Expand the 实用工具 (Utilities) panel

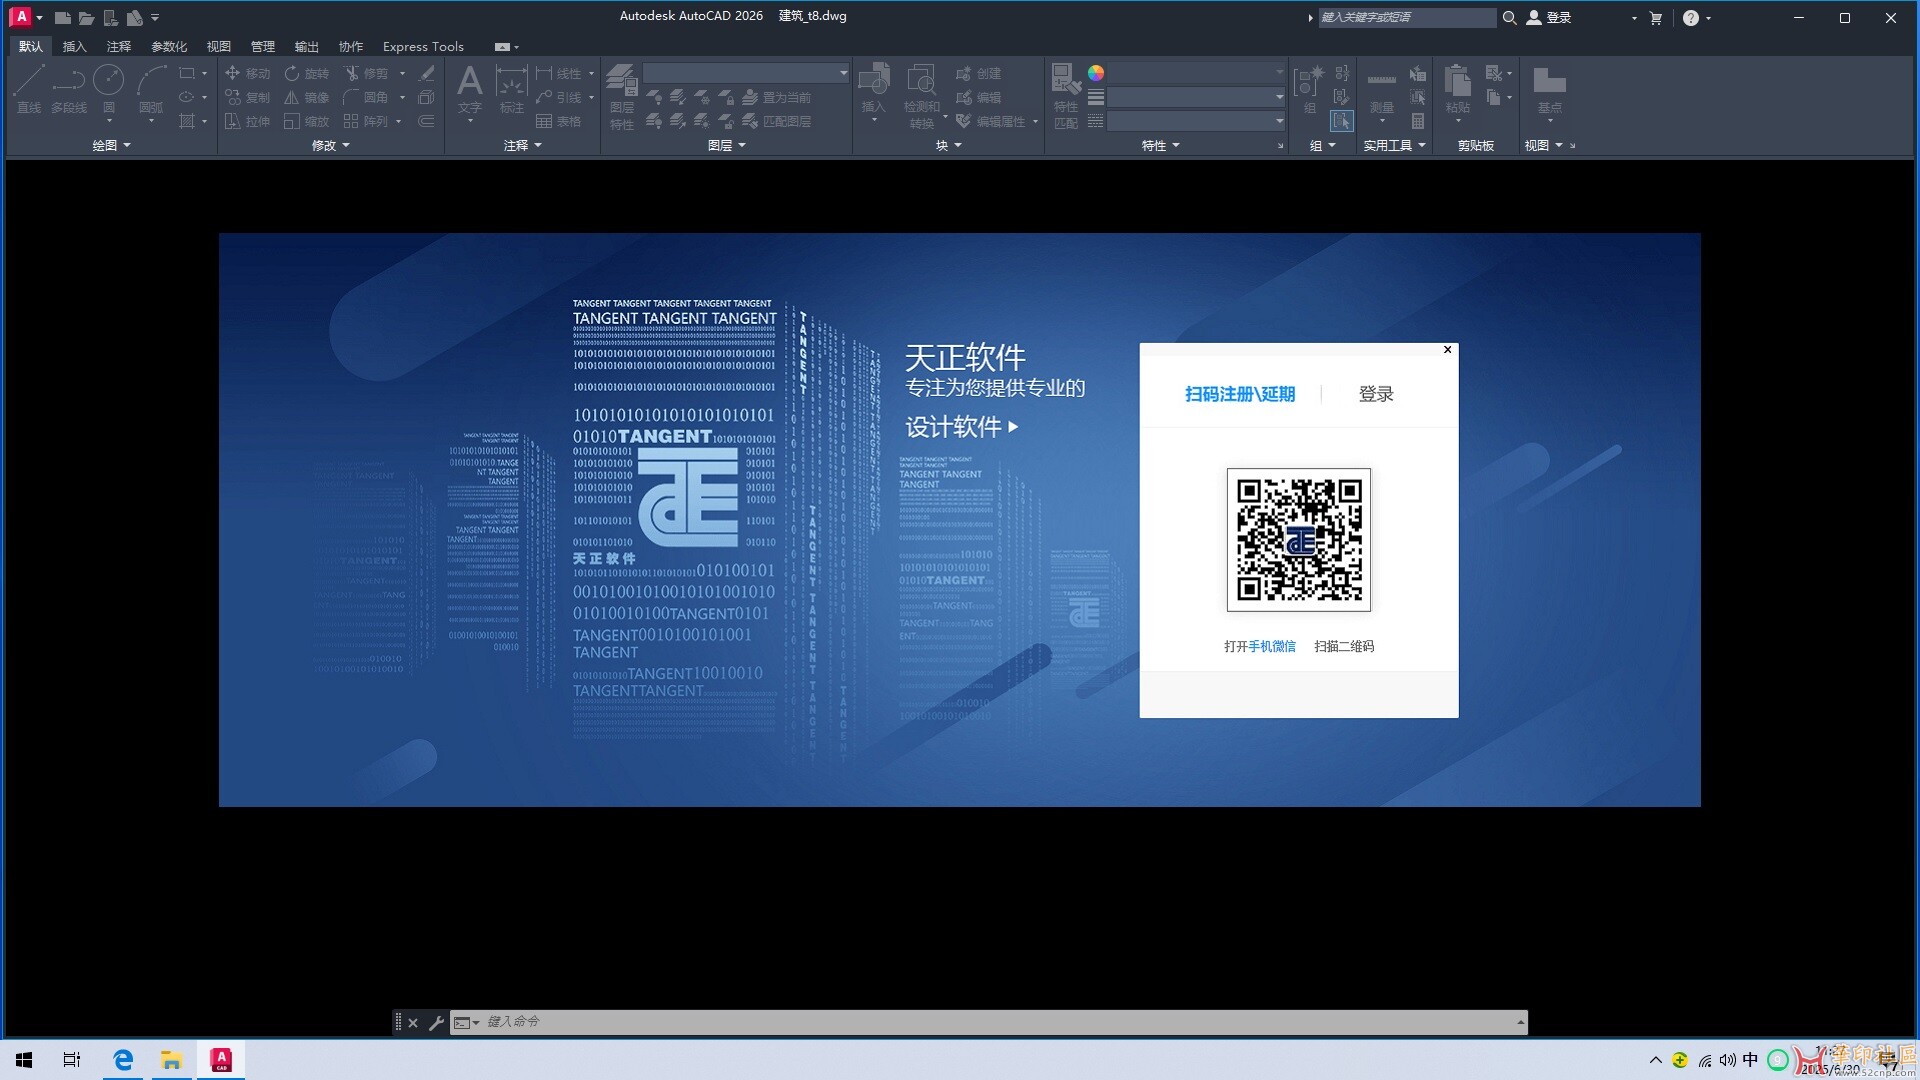point(1395,145)
